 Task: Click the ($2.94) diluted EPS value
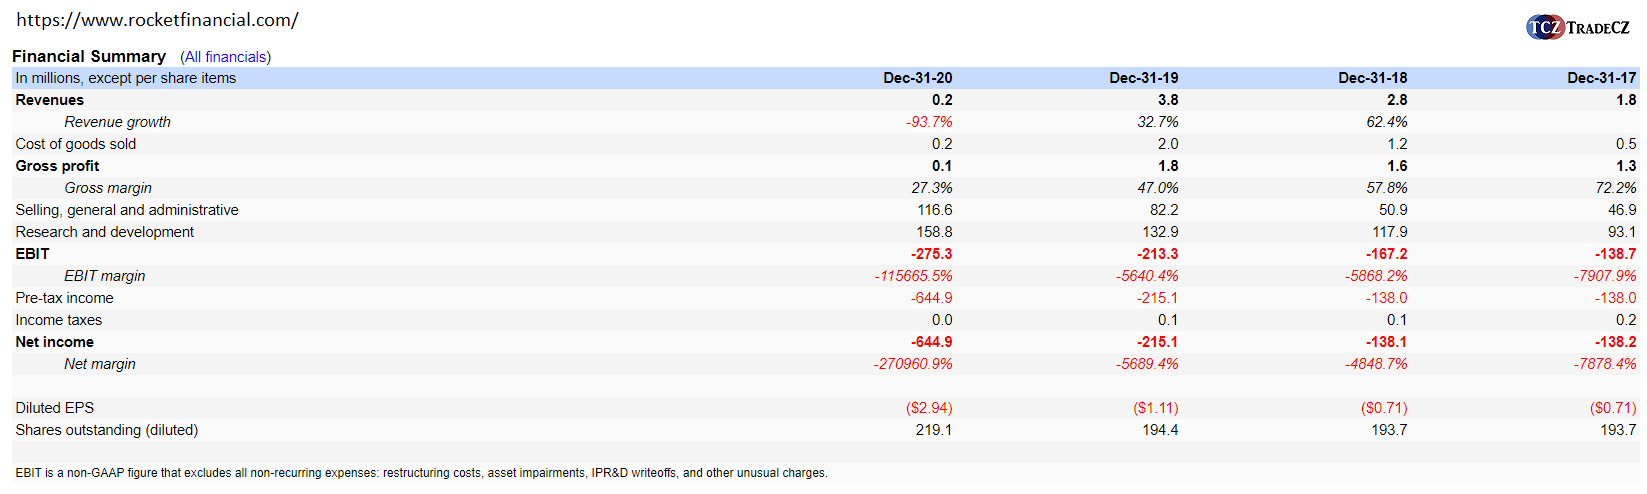click(929, 408)
